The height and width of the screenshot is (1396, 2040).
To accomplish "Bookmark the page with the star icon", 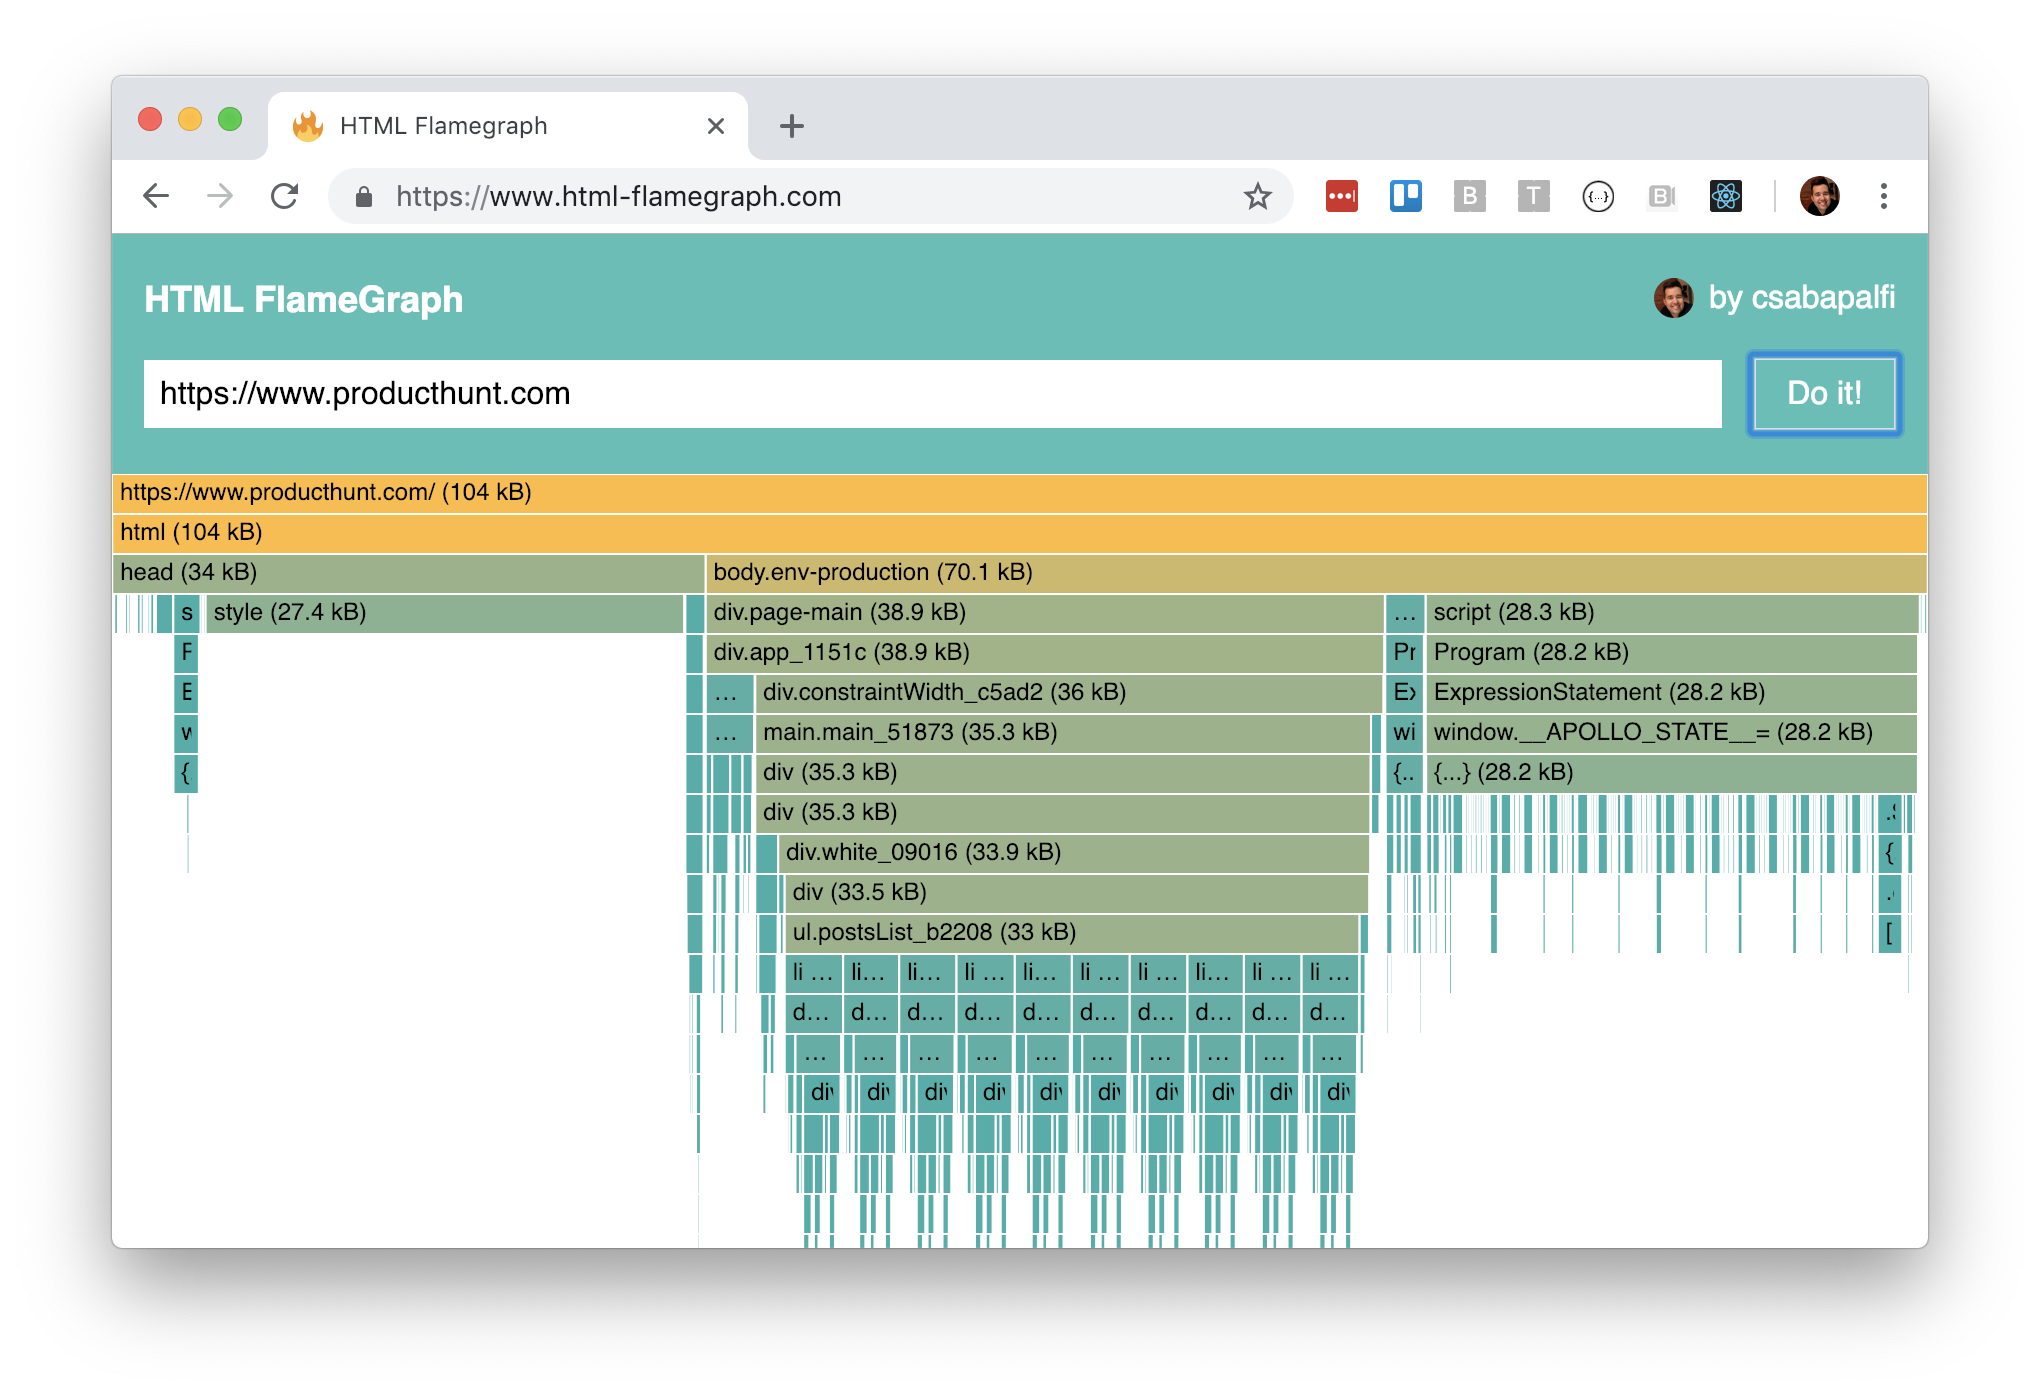I will (1257, 197).
